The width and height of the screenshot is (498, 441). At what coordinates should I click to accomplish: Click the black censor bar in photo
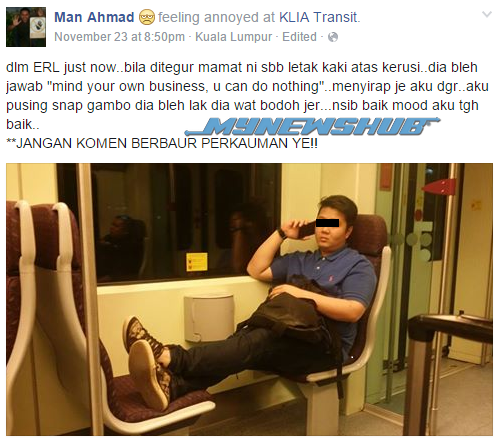[x=327, y=223]
